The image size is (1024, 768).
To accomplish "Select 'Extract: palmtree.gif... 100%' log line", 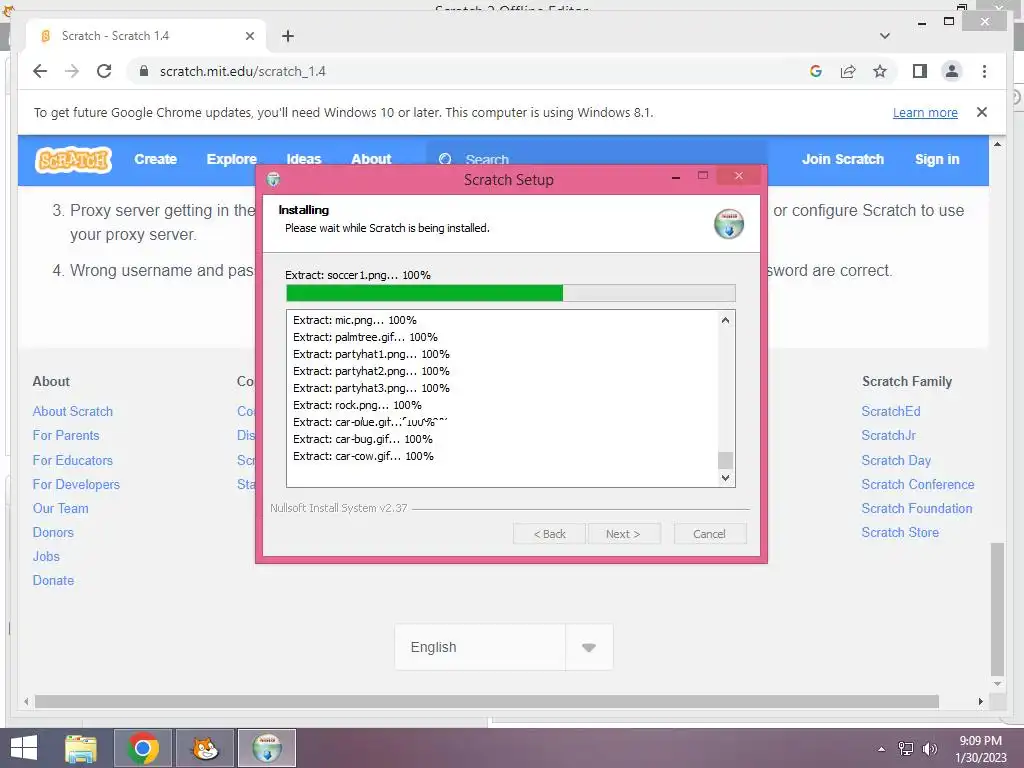I will click(x=365, y=337).
